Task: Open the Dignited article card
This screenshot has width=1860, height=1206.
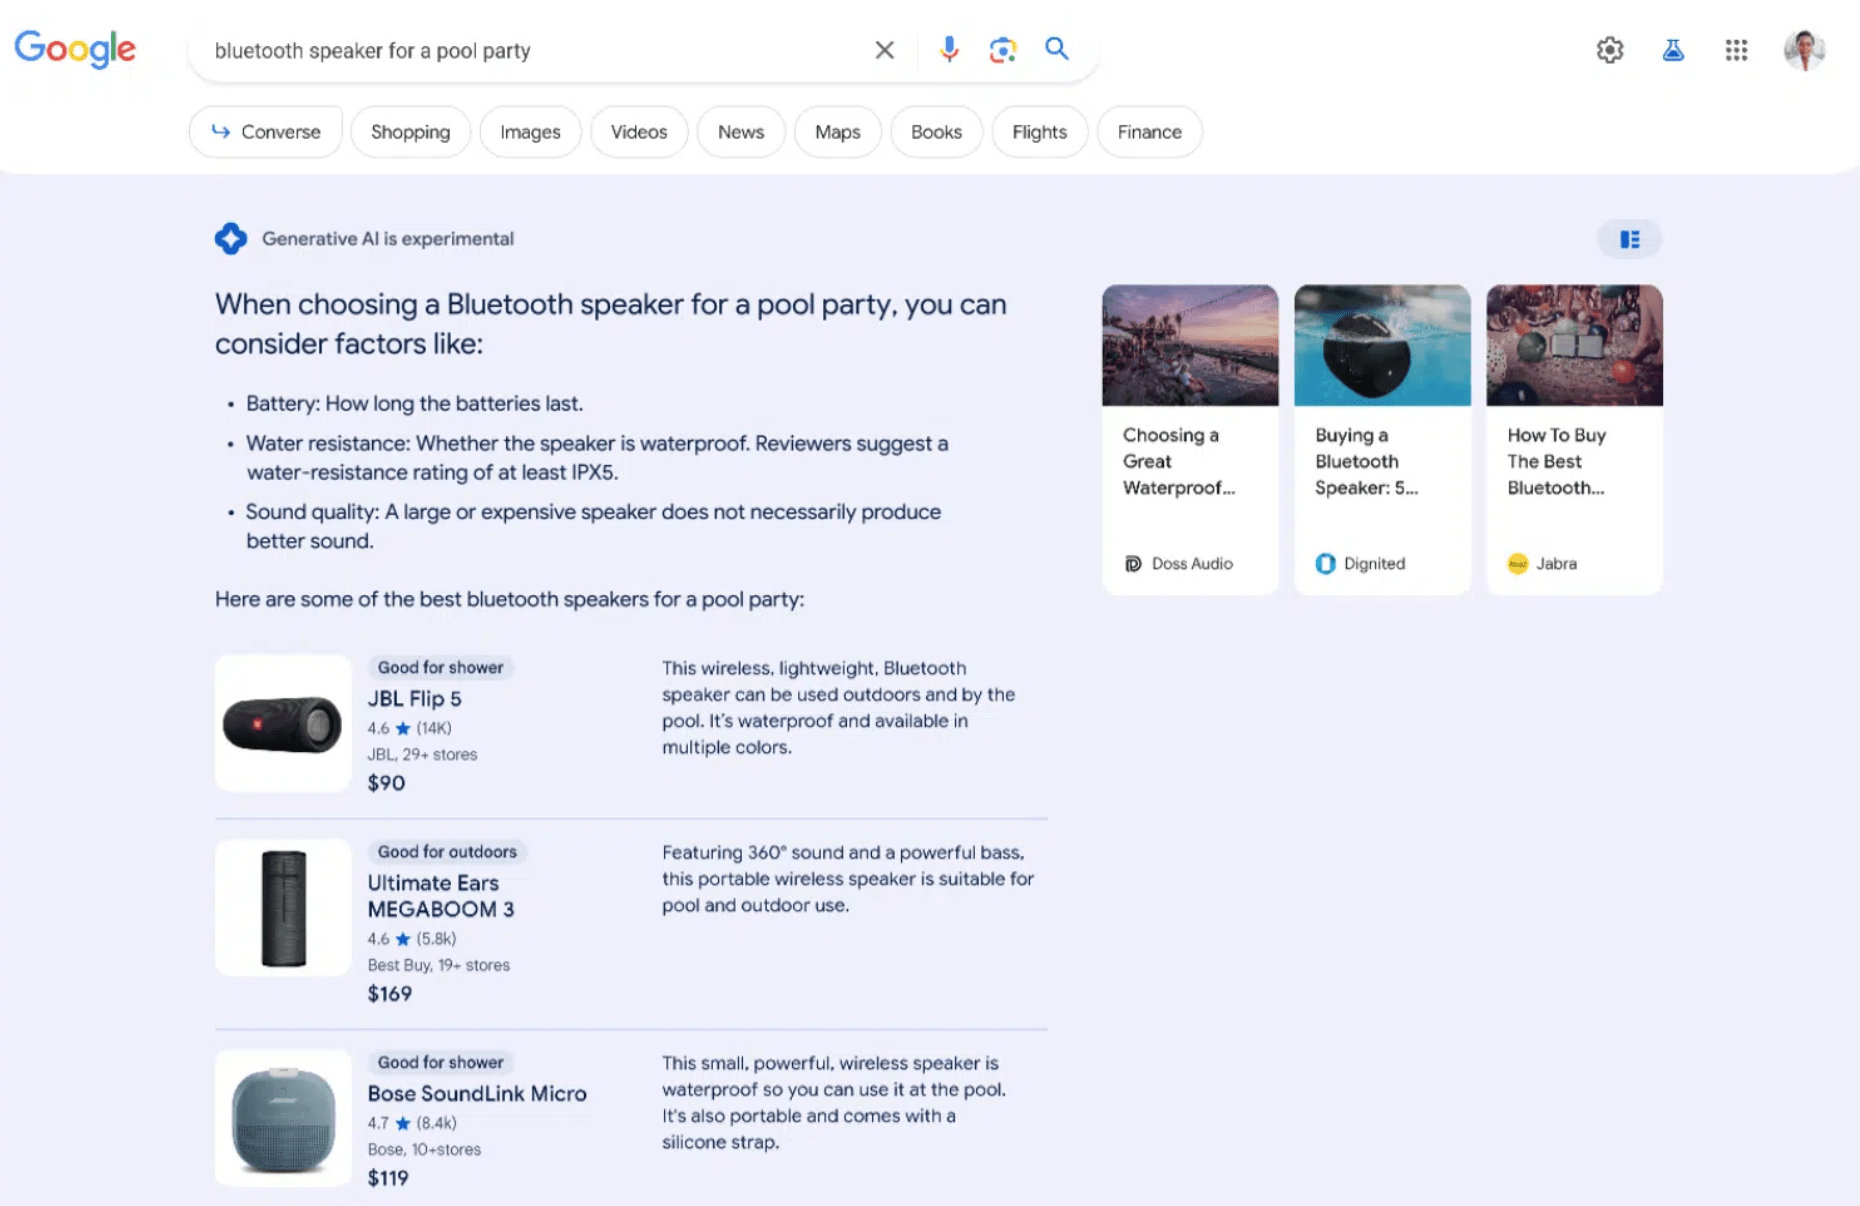Action: [1382, 440]
